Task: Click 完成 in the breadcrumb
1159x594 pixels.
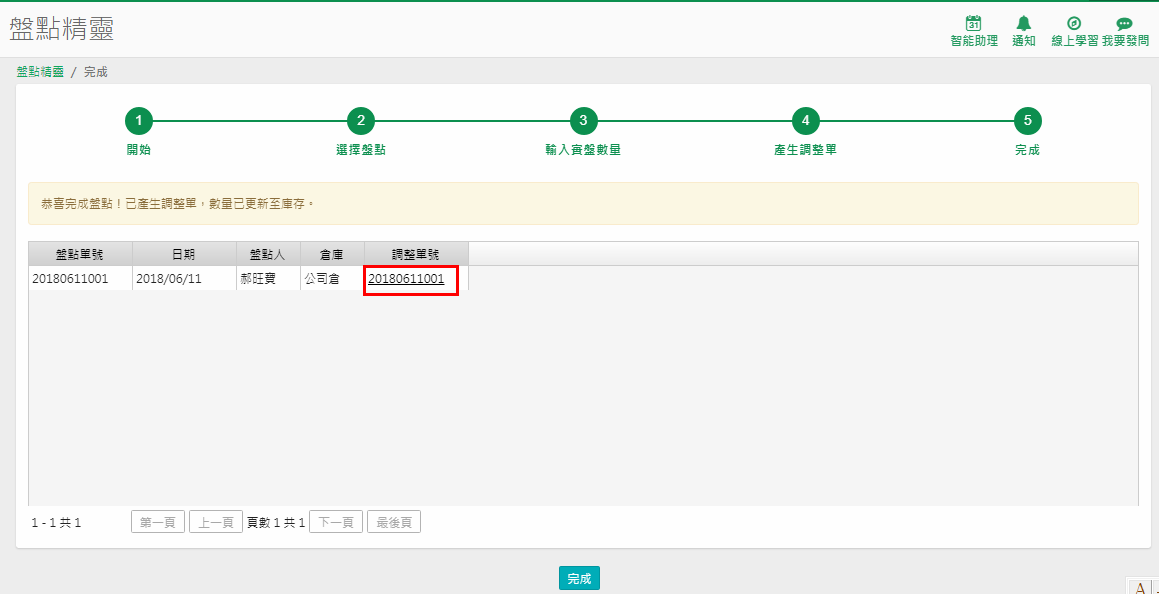Action: pyautogui.click(x=95, y=72)
